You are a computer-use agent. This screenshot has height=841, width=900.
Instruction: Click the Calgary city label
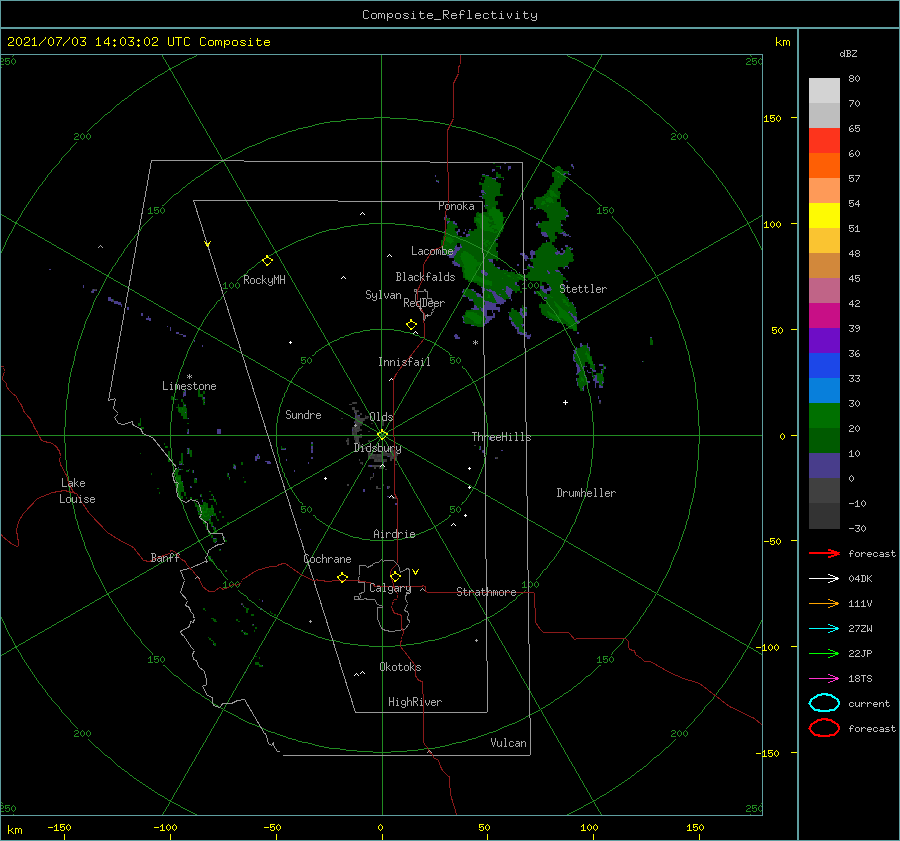click(x=390, y=588)
